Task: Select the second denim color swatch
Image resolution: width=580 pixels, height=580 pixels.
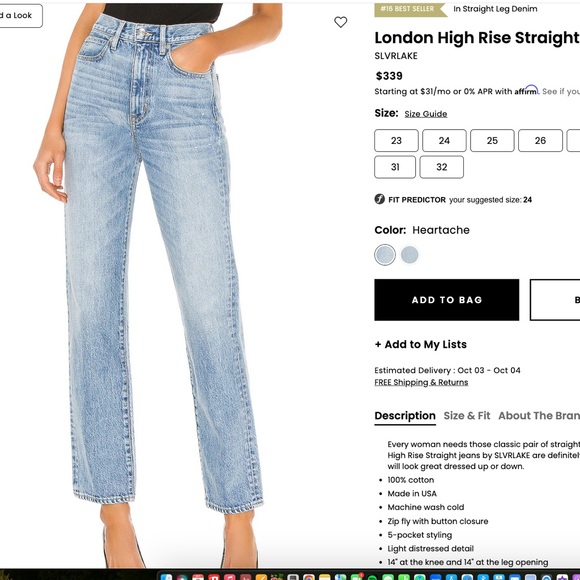Action: point(409,254)
